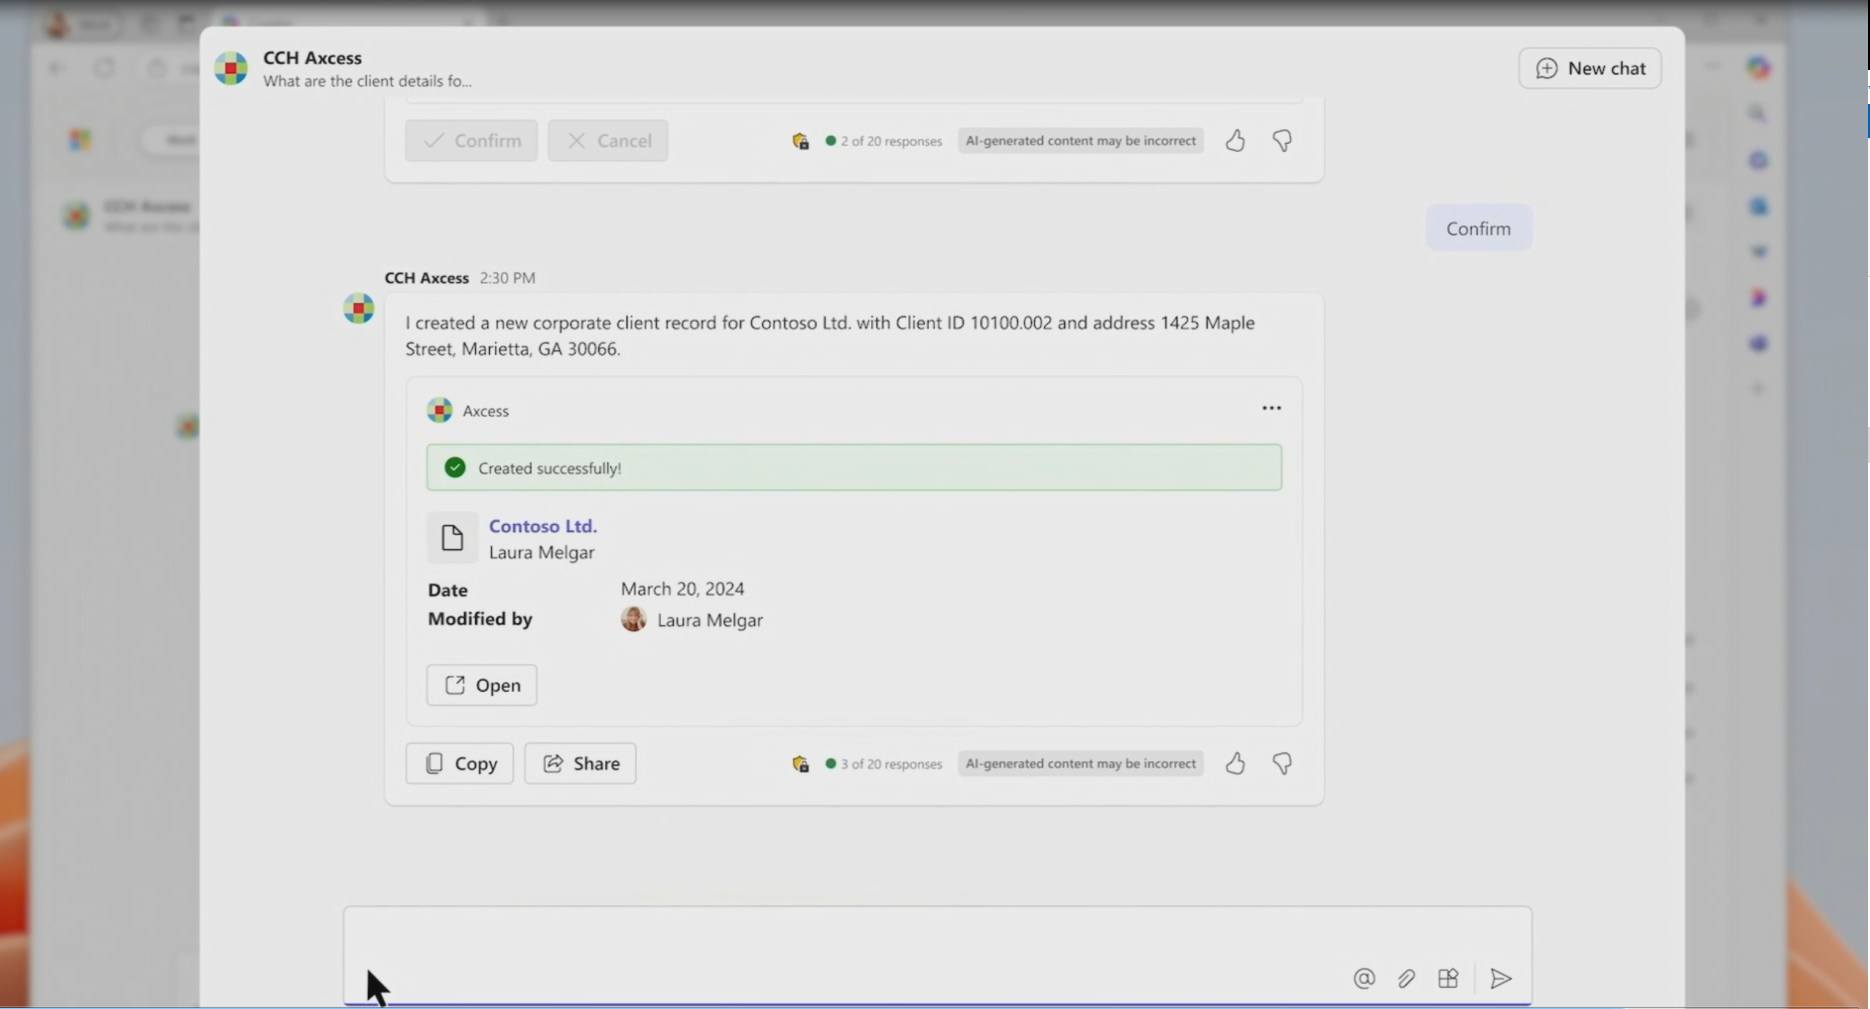Click the thumbs down icon on latest response
Screen dimensions: 1870x1009
1282,764
